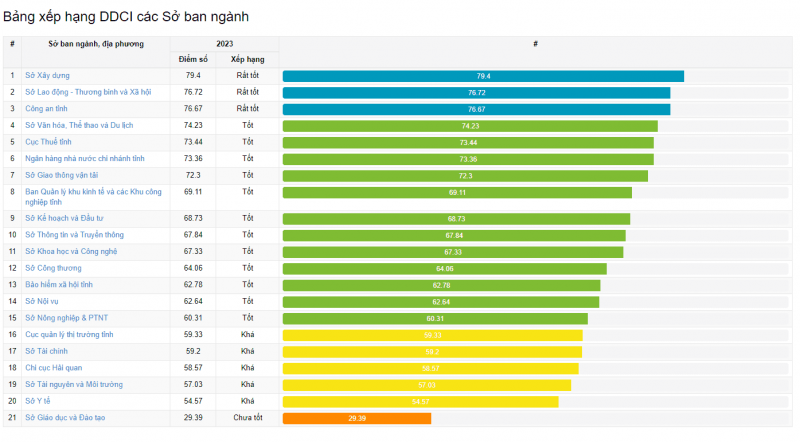Click the Sở Tài chính link
Screen dimensions: 800x442
pyautogui.click(x=48, y=351)
